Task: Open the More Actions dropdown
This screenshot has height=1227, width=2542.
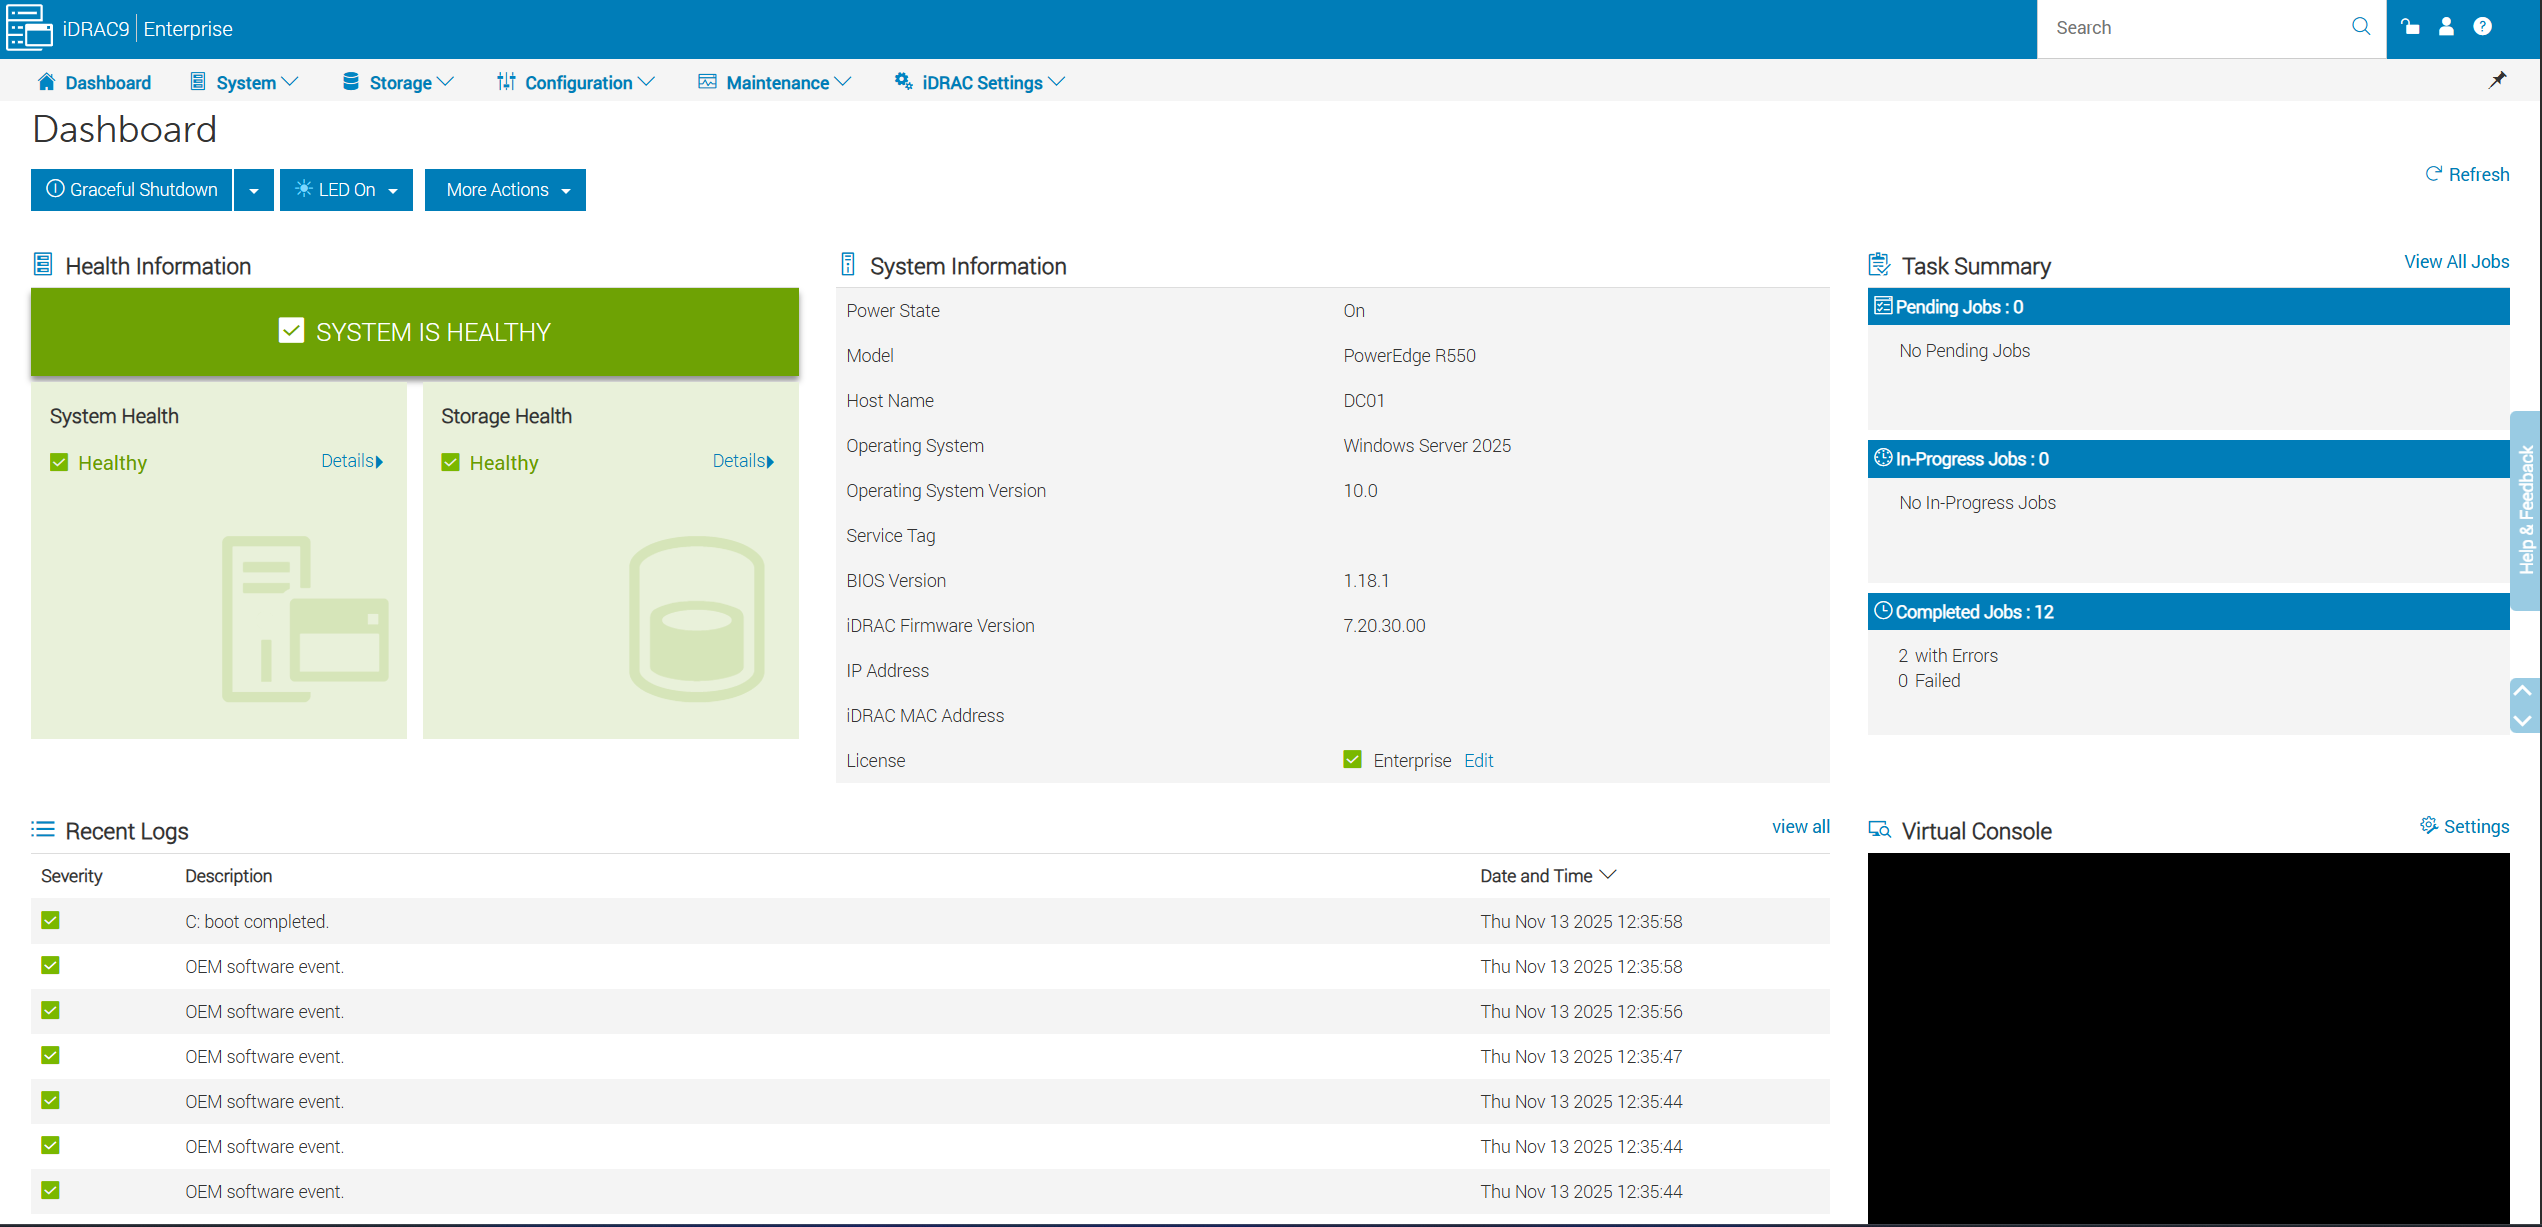Action: [x=505, y=189]
